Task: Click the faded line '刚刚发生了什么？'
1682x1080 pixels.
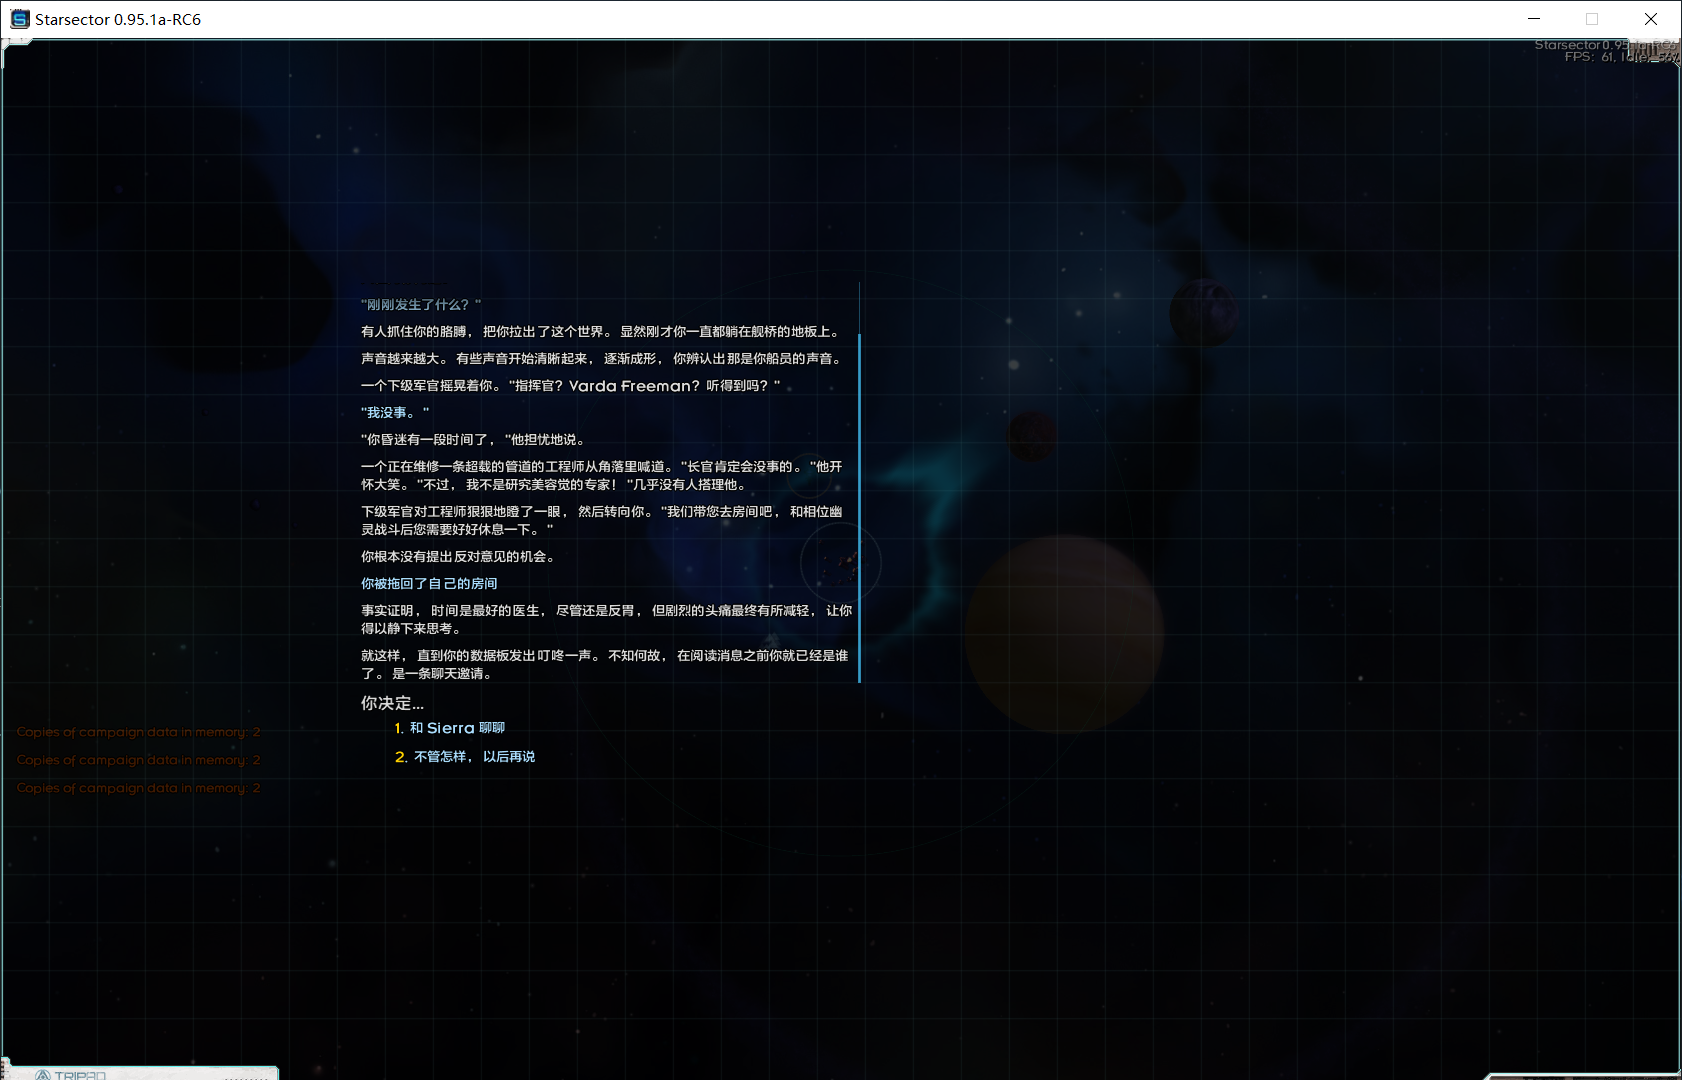Action: click(420, 305)
